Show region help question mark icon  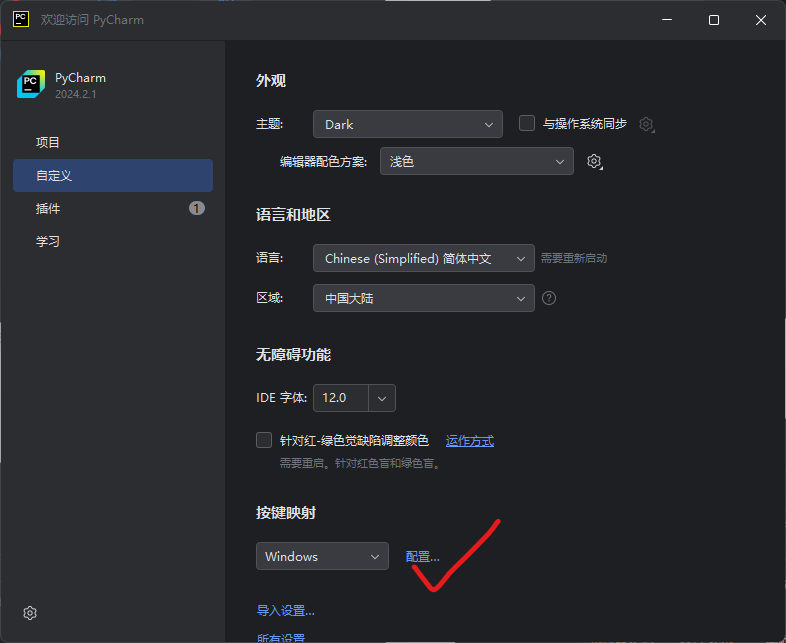click(x=549, y=298)
